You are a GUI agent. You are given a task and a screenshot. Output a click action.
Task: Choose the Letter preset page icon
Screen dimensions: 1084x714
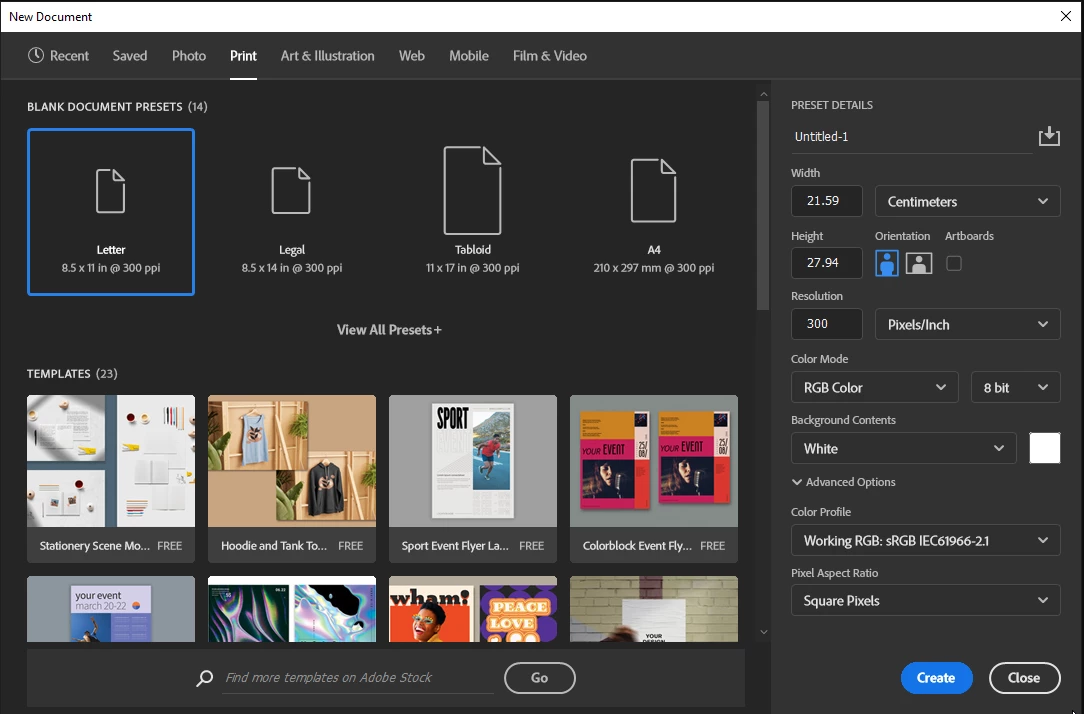pyautogui.click(x=111, y=191)
